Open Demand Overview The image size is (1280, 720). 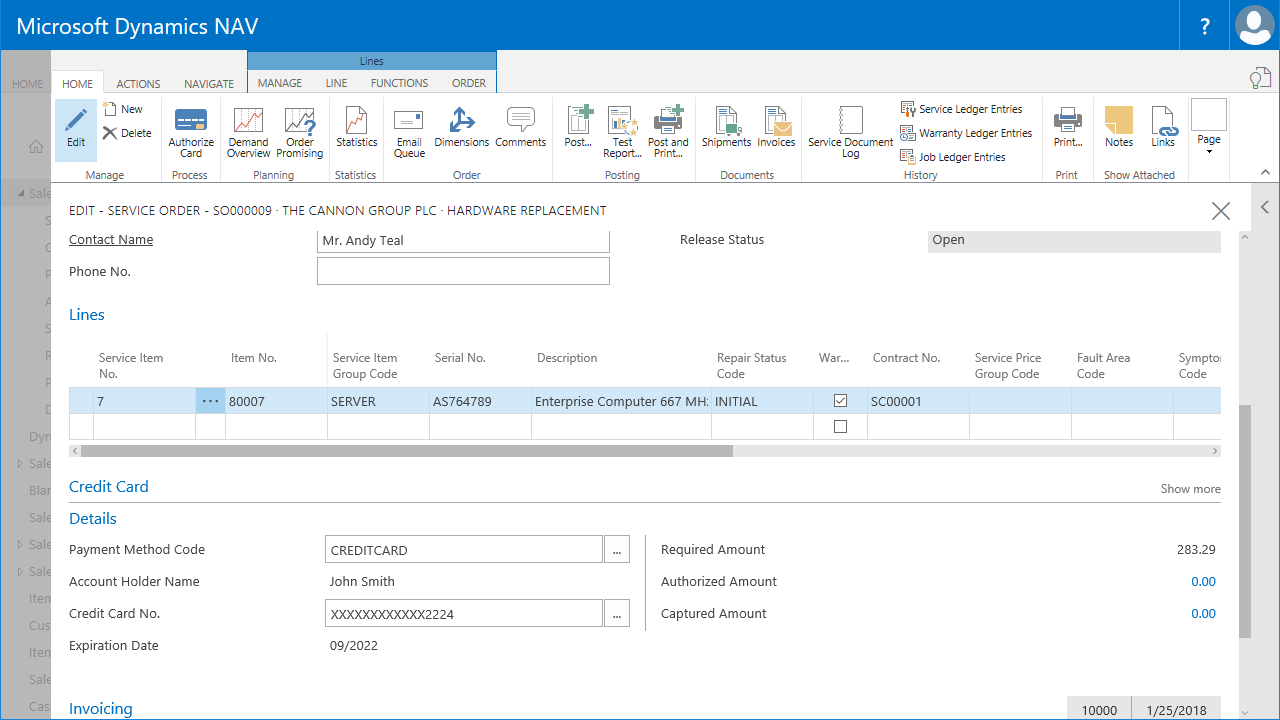(248, 133)
